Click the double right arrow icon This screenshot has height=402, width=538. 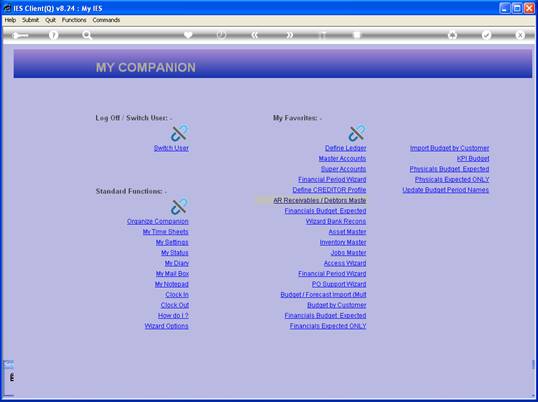click(290, 35)
